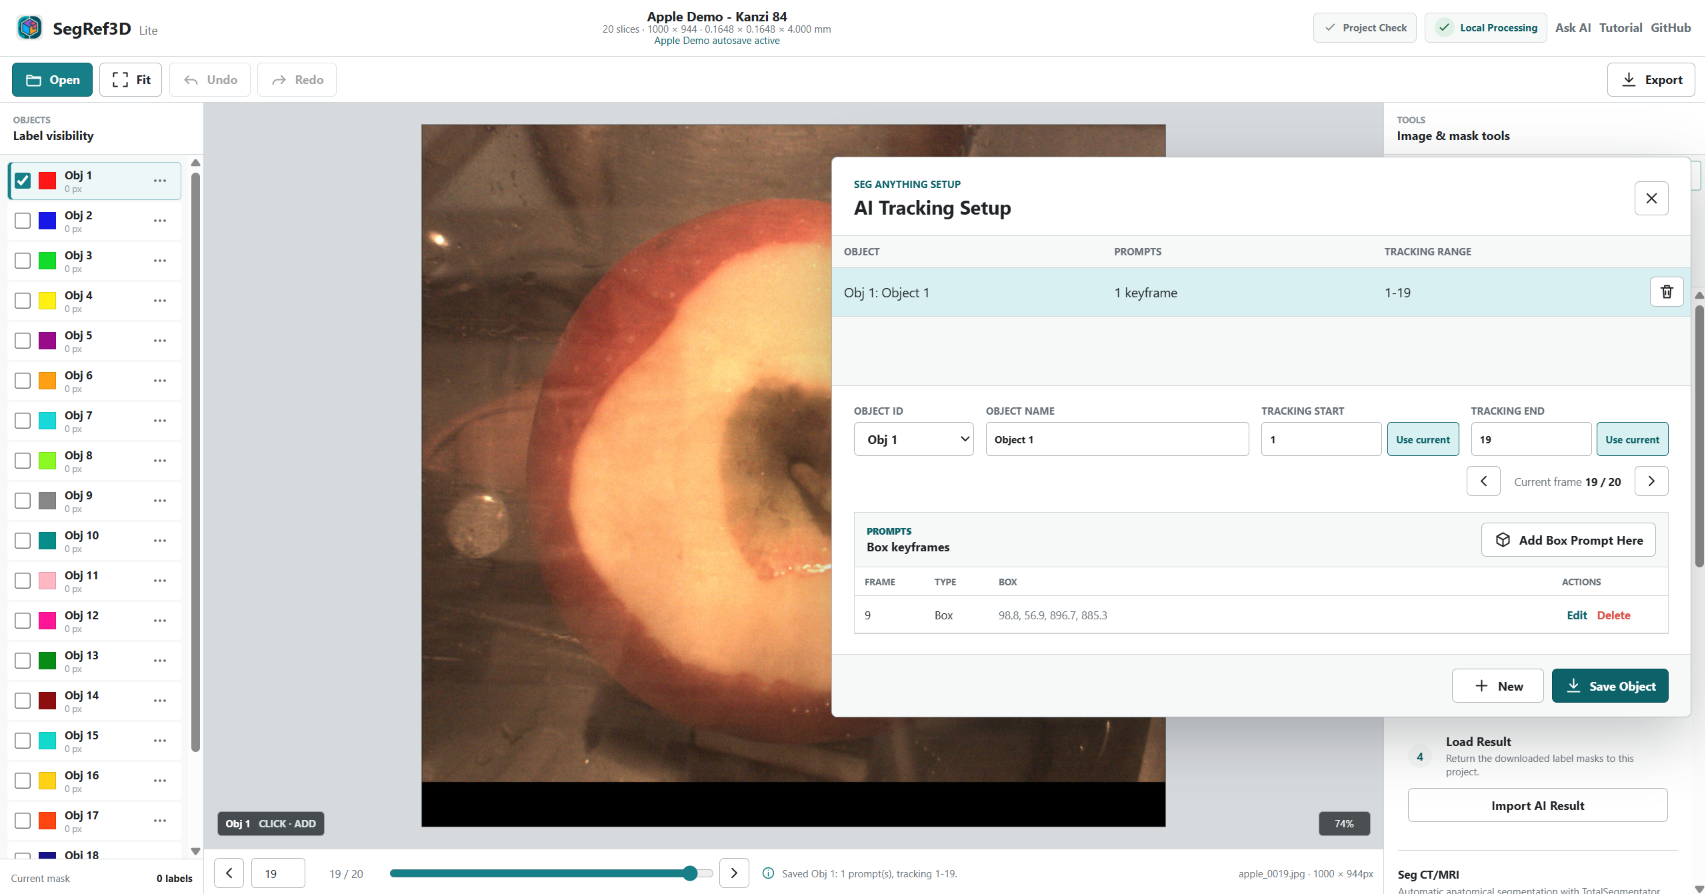Click Add Box Prompt Here

coord(1569,540)
